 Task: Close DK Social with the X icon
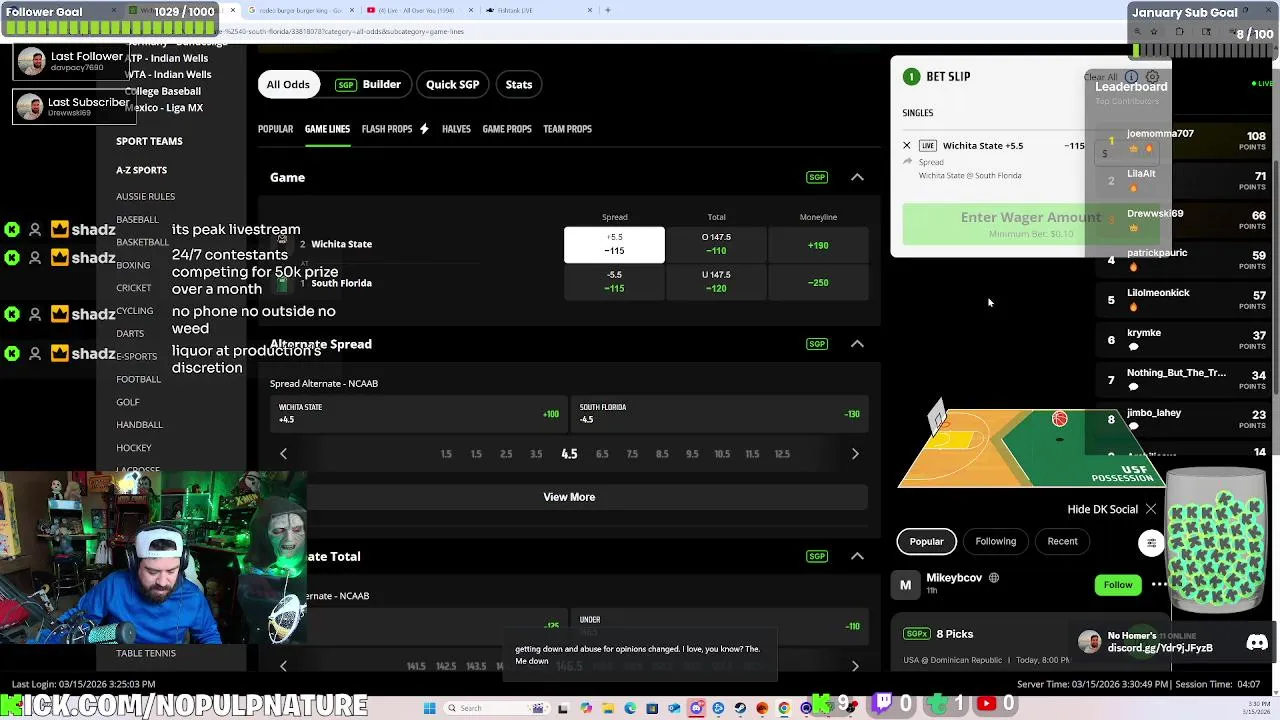[x=1151, y=509]
